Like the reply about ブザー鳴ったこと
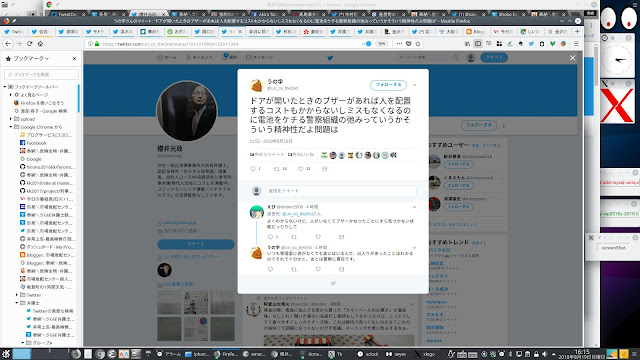The width and height of the screenshot is (640, 360). (x=318, y=237)
